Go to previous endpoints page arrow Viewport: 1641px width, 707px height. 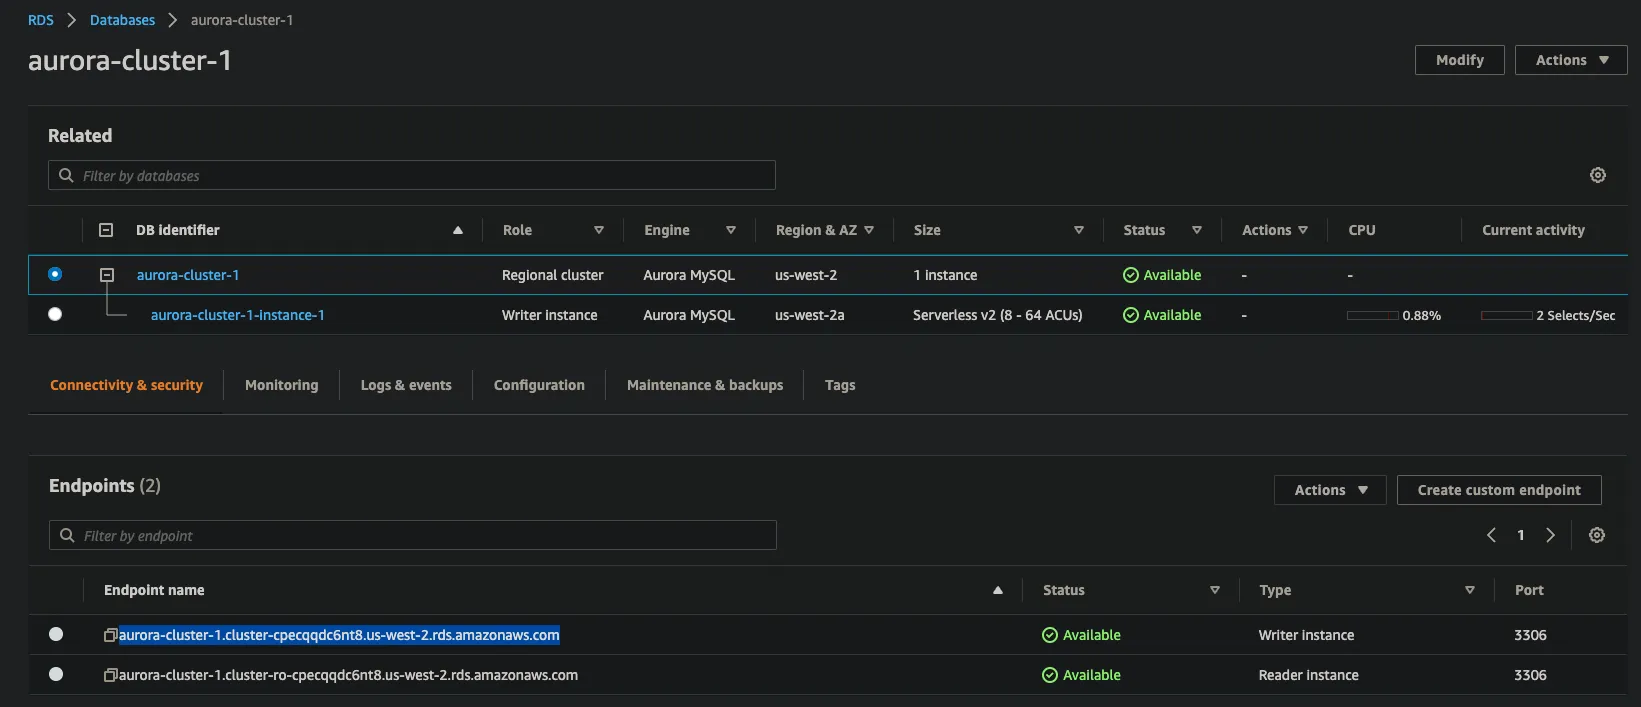[x=1491, y=535]
